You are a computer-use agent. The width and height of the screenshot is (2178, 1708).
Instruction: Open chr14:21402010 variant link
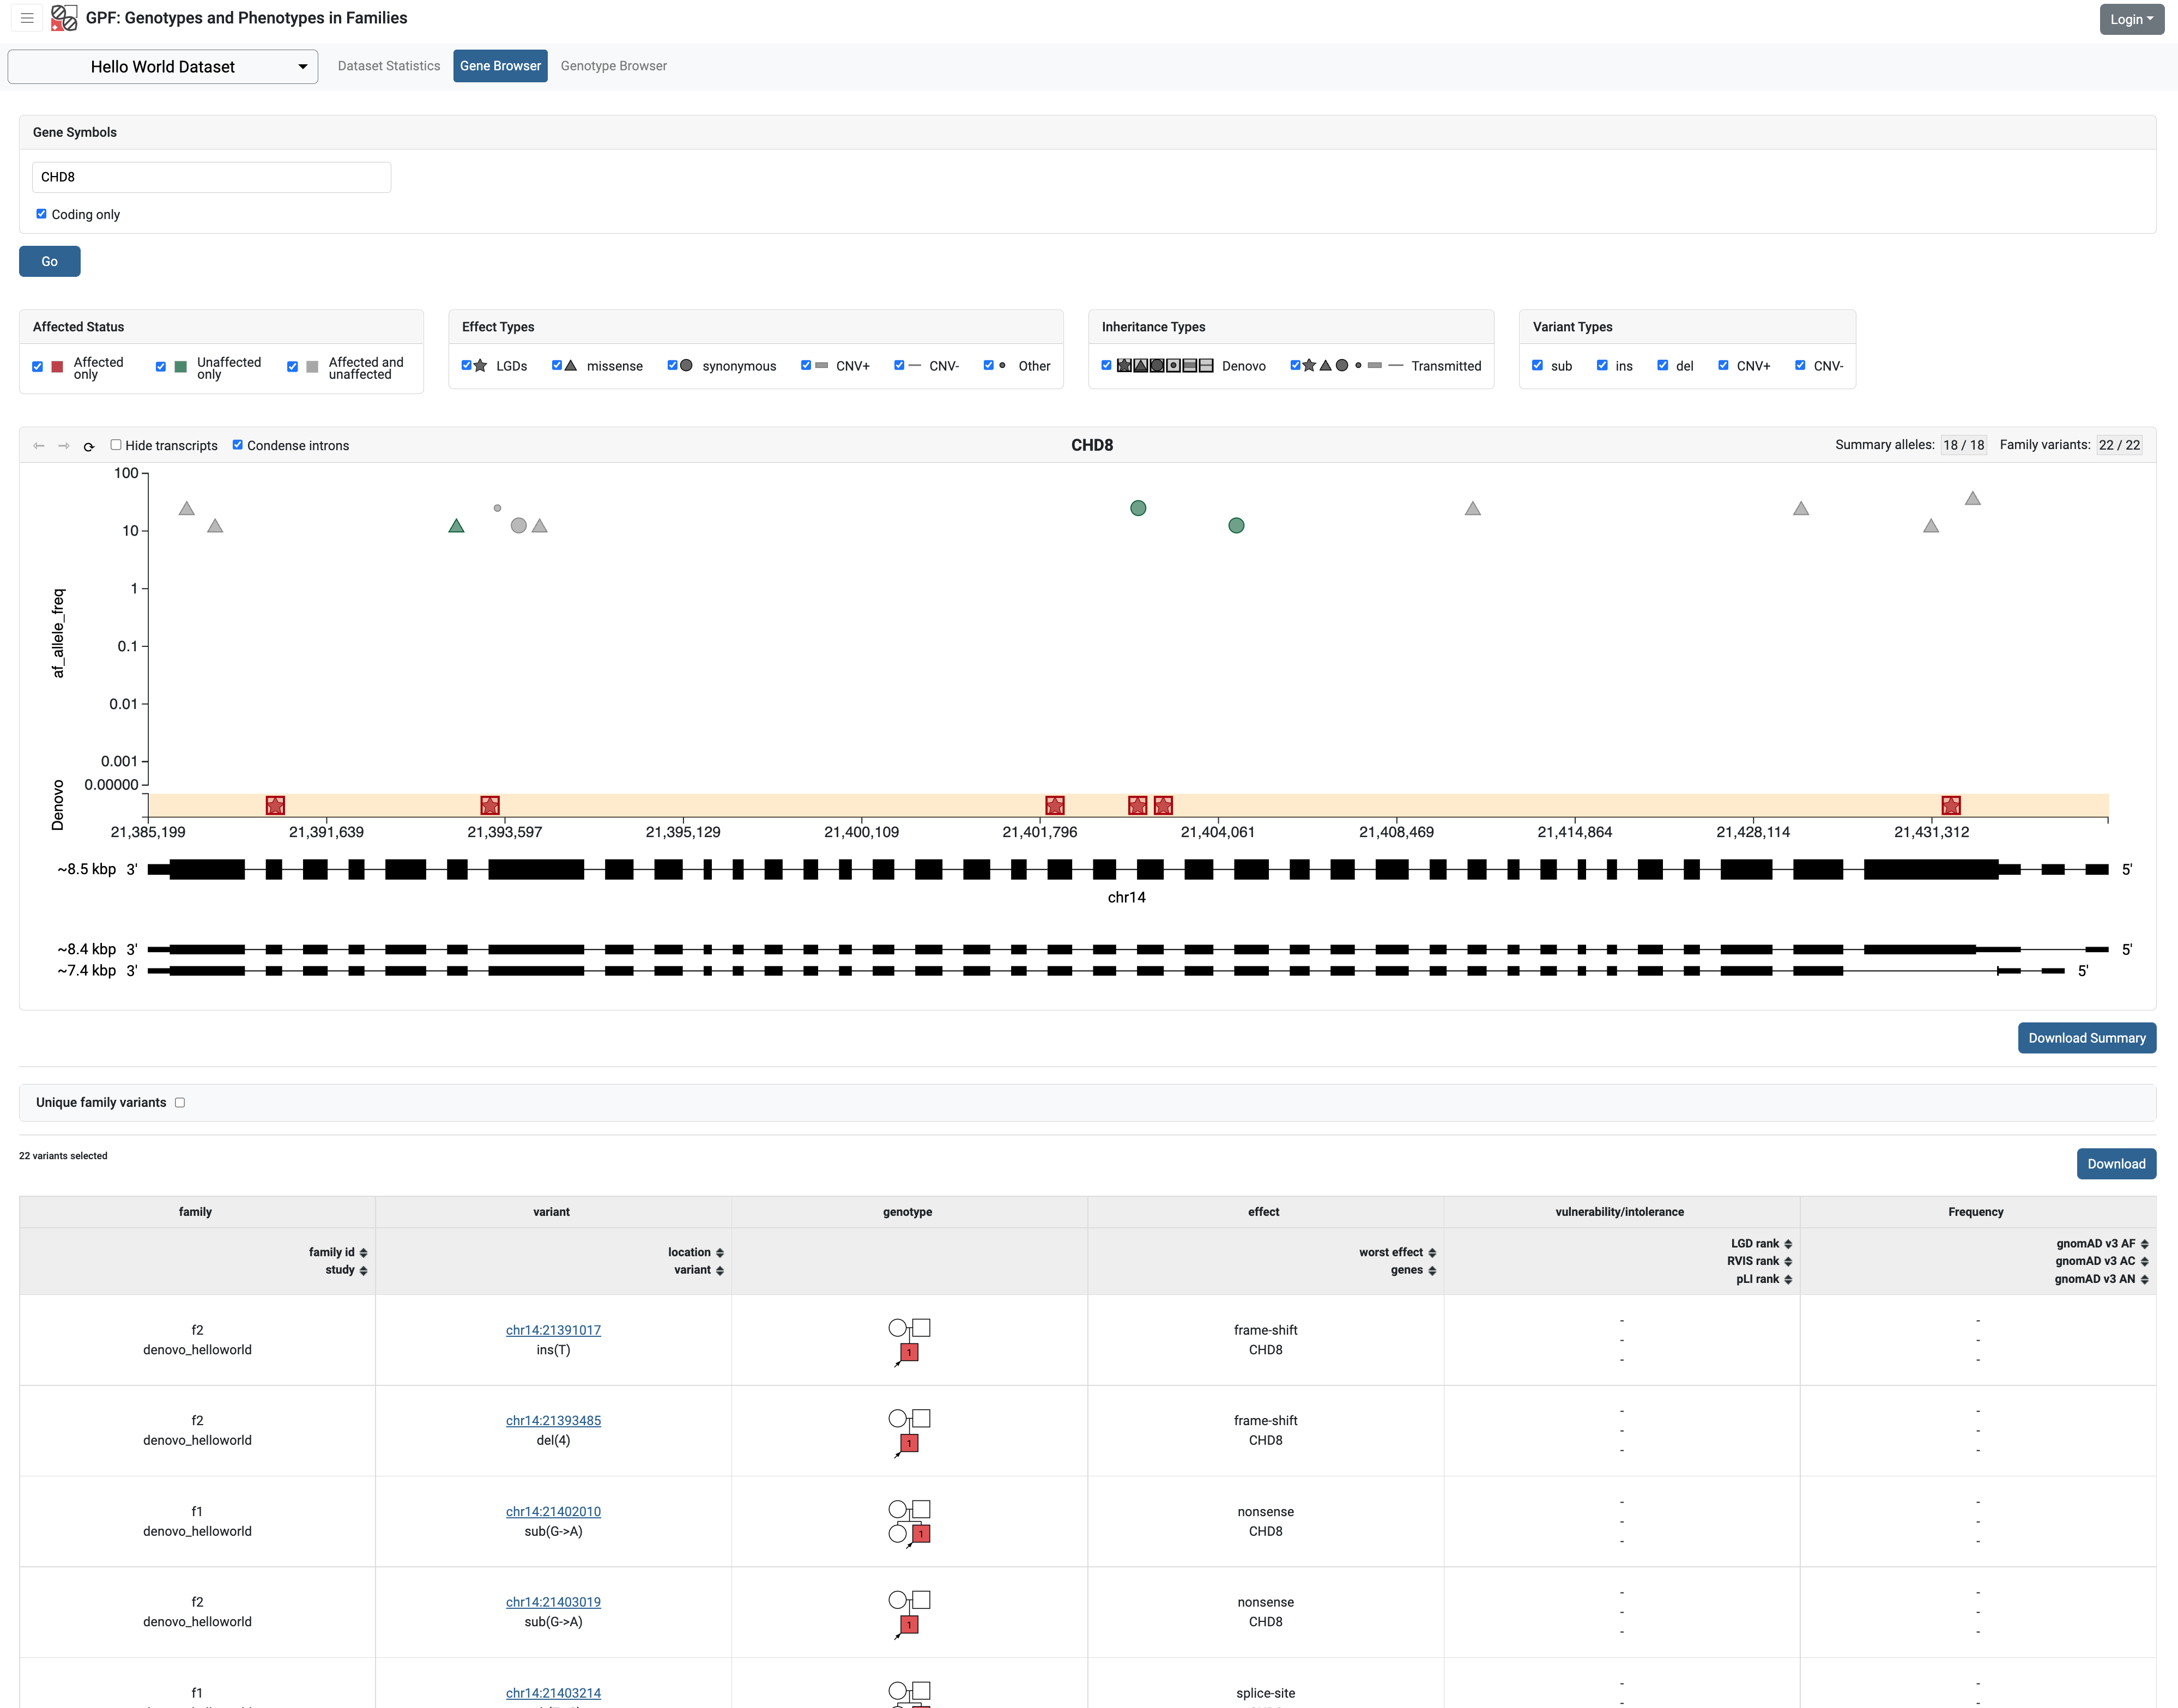(553, 1512)
